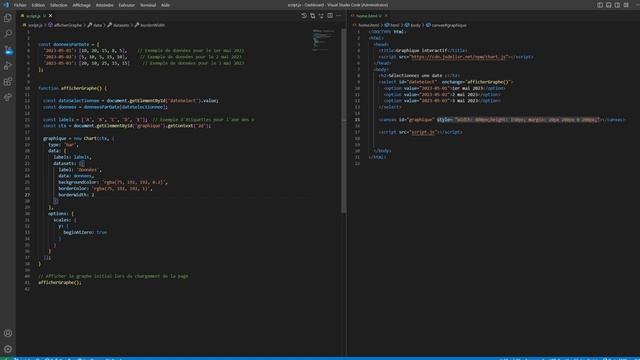Open the Sélection menu
Screen dimensions: 640x360
[x=59, y=5]
